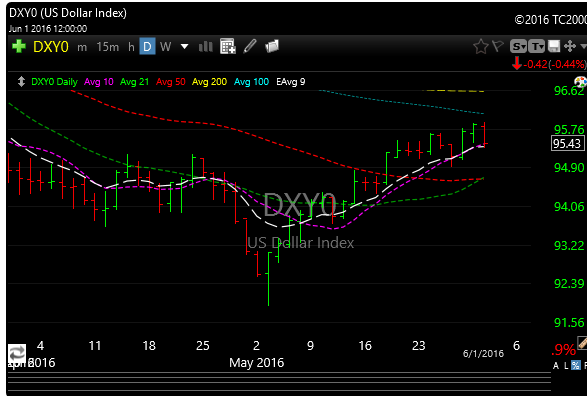Click the star favorite icon
Screen dimensions: 587x396
coord(481,46)
